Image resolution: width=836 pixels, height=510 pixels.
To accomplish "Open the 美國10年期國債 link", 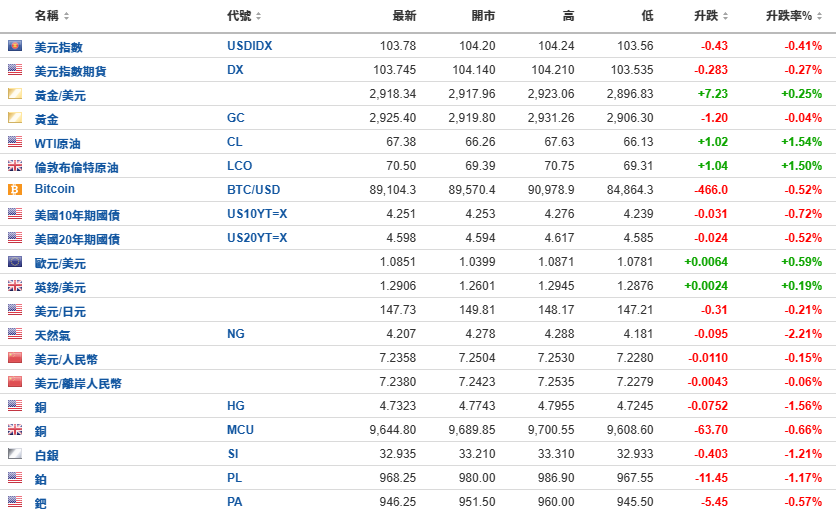I will coord(77,215).
